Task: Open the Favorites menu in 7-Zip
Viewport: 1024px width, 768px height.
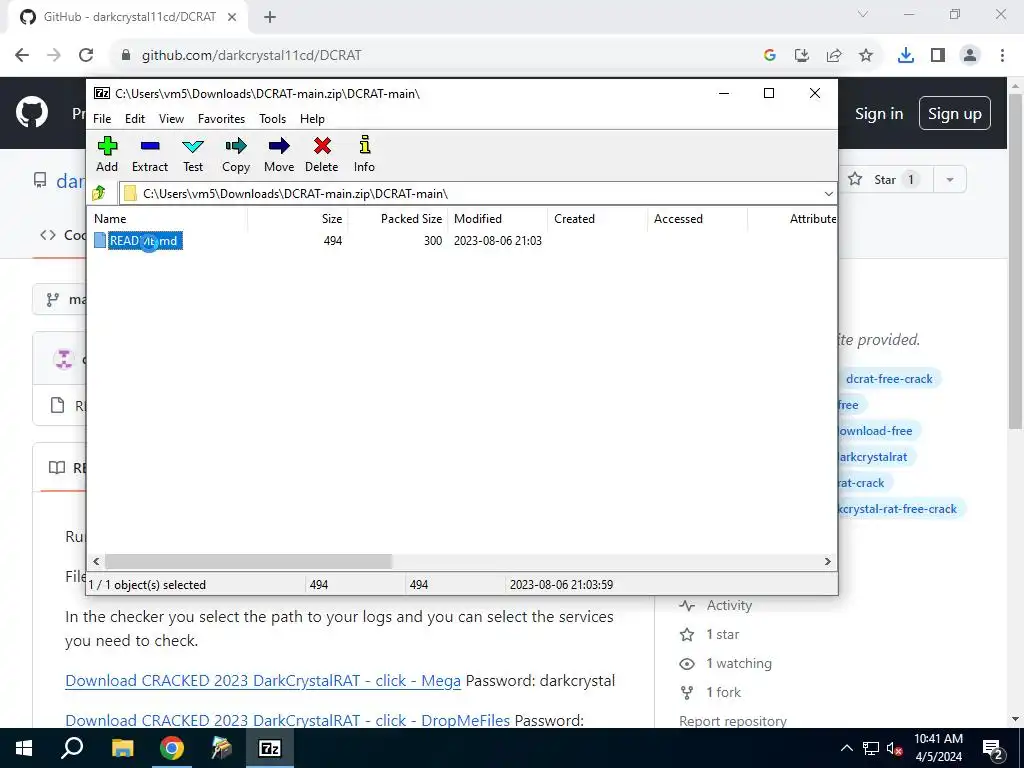Action: tap(221, 119)
